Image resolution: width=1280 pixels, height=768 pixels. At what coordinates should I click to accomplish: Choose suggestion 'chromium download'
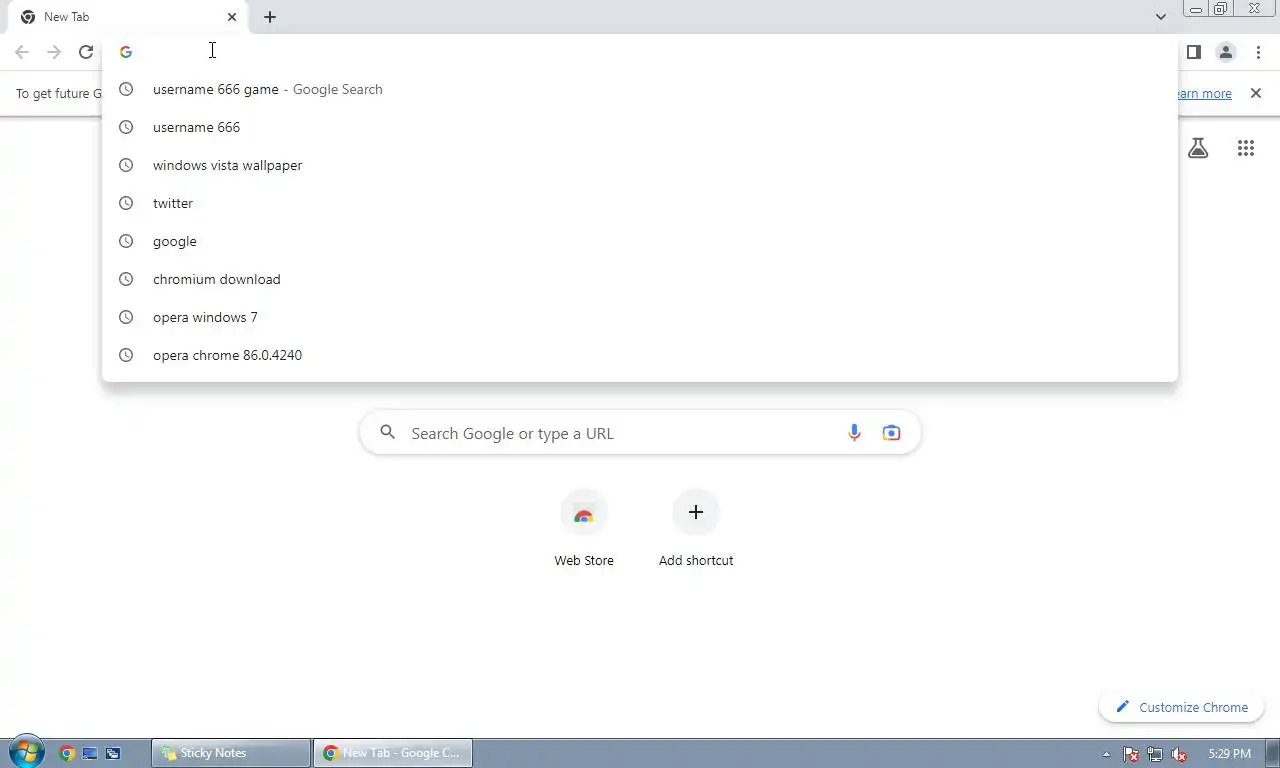[640, 279]
